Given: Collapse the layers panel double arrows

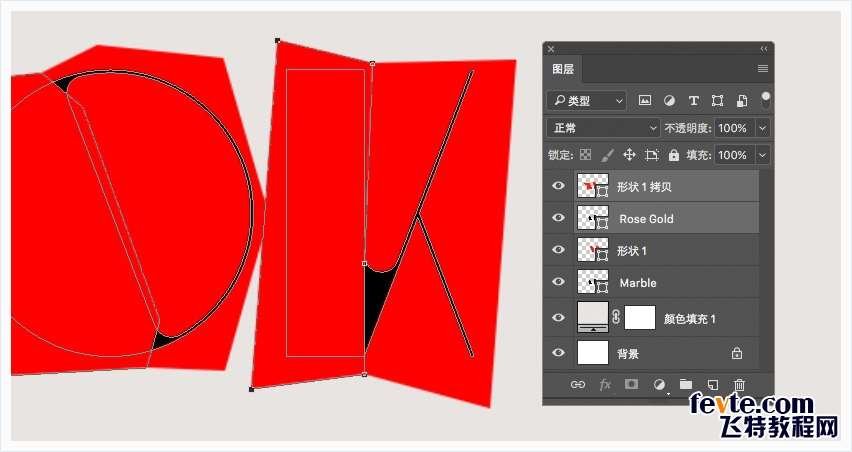Looking at the screenshot, I should (764, 48).
